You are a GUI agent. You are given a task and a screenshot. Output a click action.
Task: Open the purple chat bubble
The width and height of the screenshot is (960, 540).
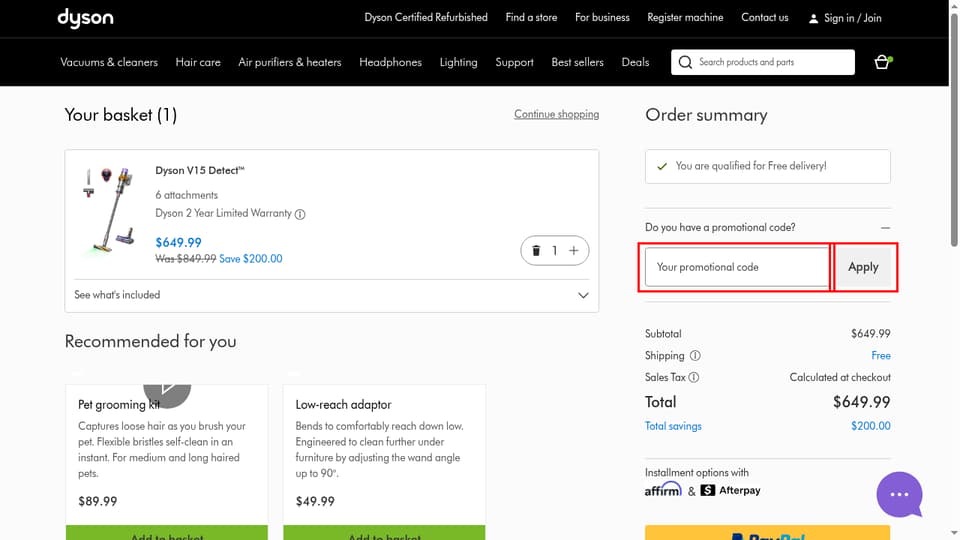[899, 494]
